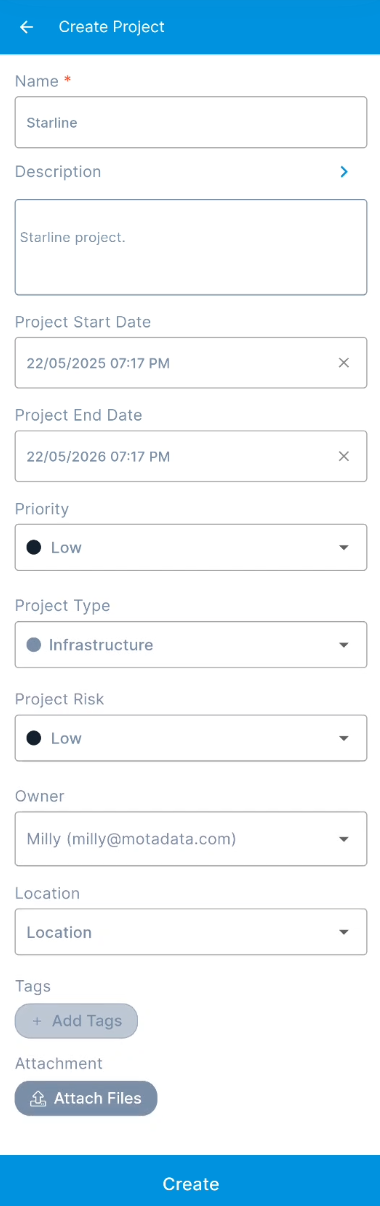Open the Priority dropdown arrow

344,548
